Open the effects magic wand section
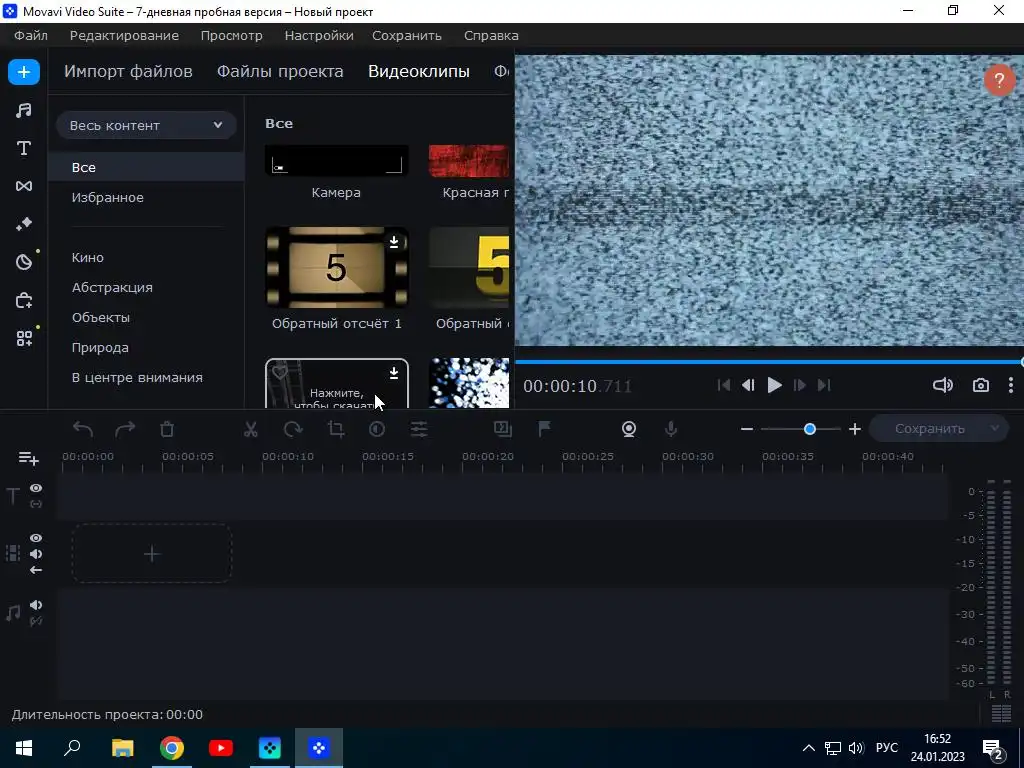 point(24,224)
